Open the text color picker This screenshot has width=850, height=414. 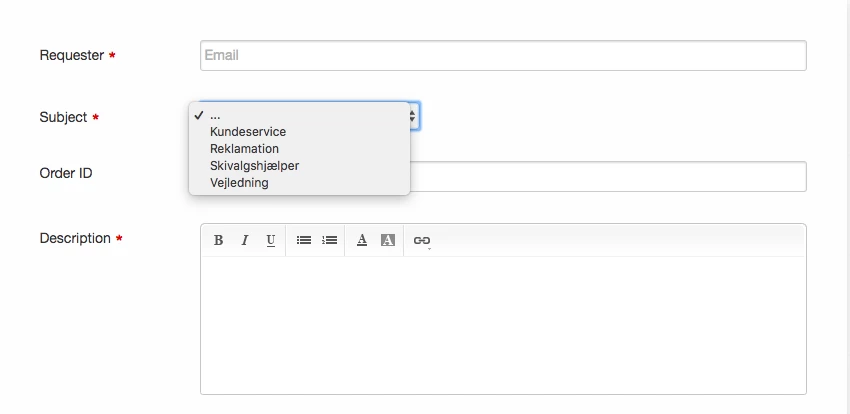(362, 240)
